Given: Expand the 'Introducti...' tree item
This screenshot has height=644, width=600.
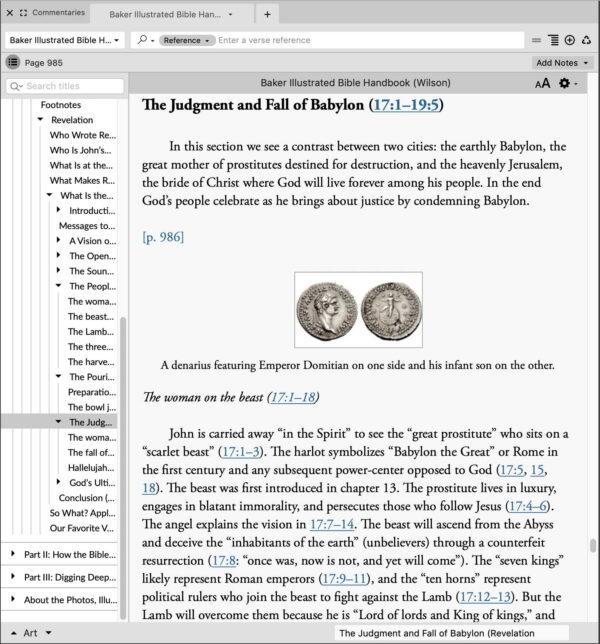Looking at the screenshot, I should pos(58,210).
